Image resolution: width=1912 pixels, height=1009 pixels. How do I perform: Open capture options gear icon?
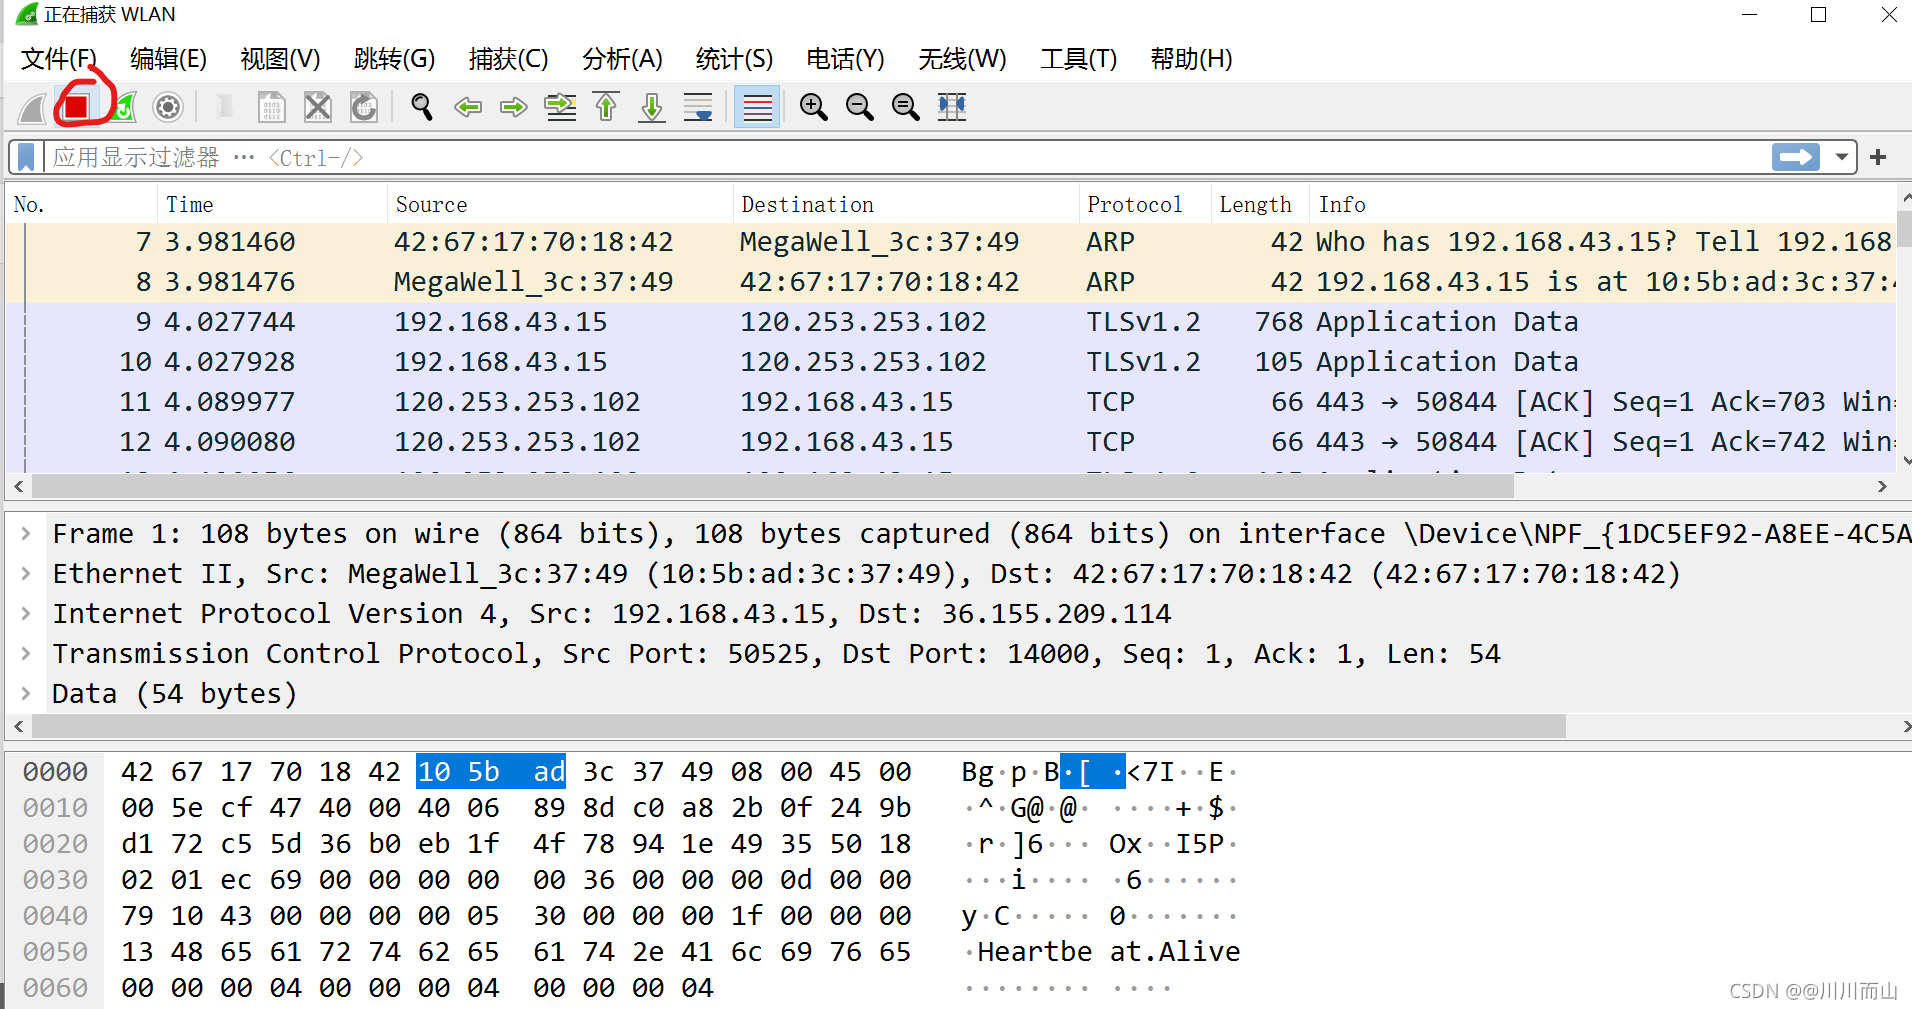coord(168,107)
